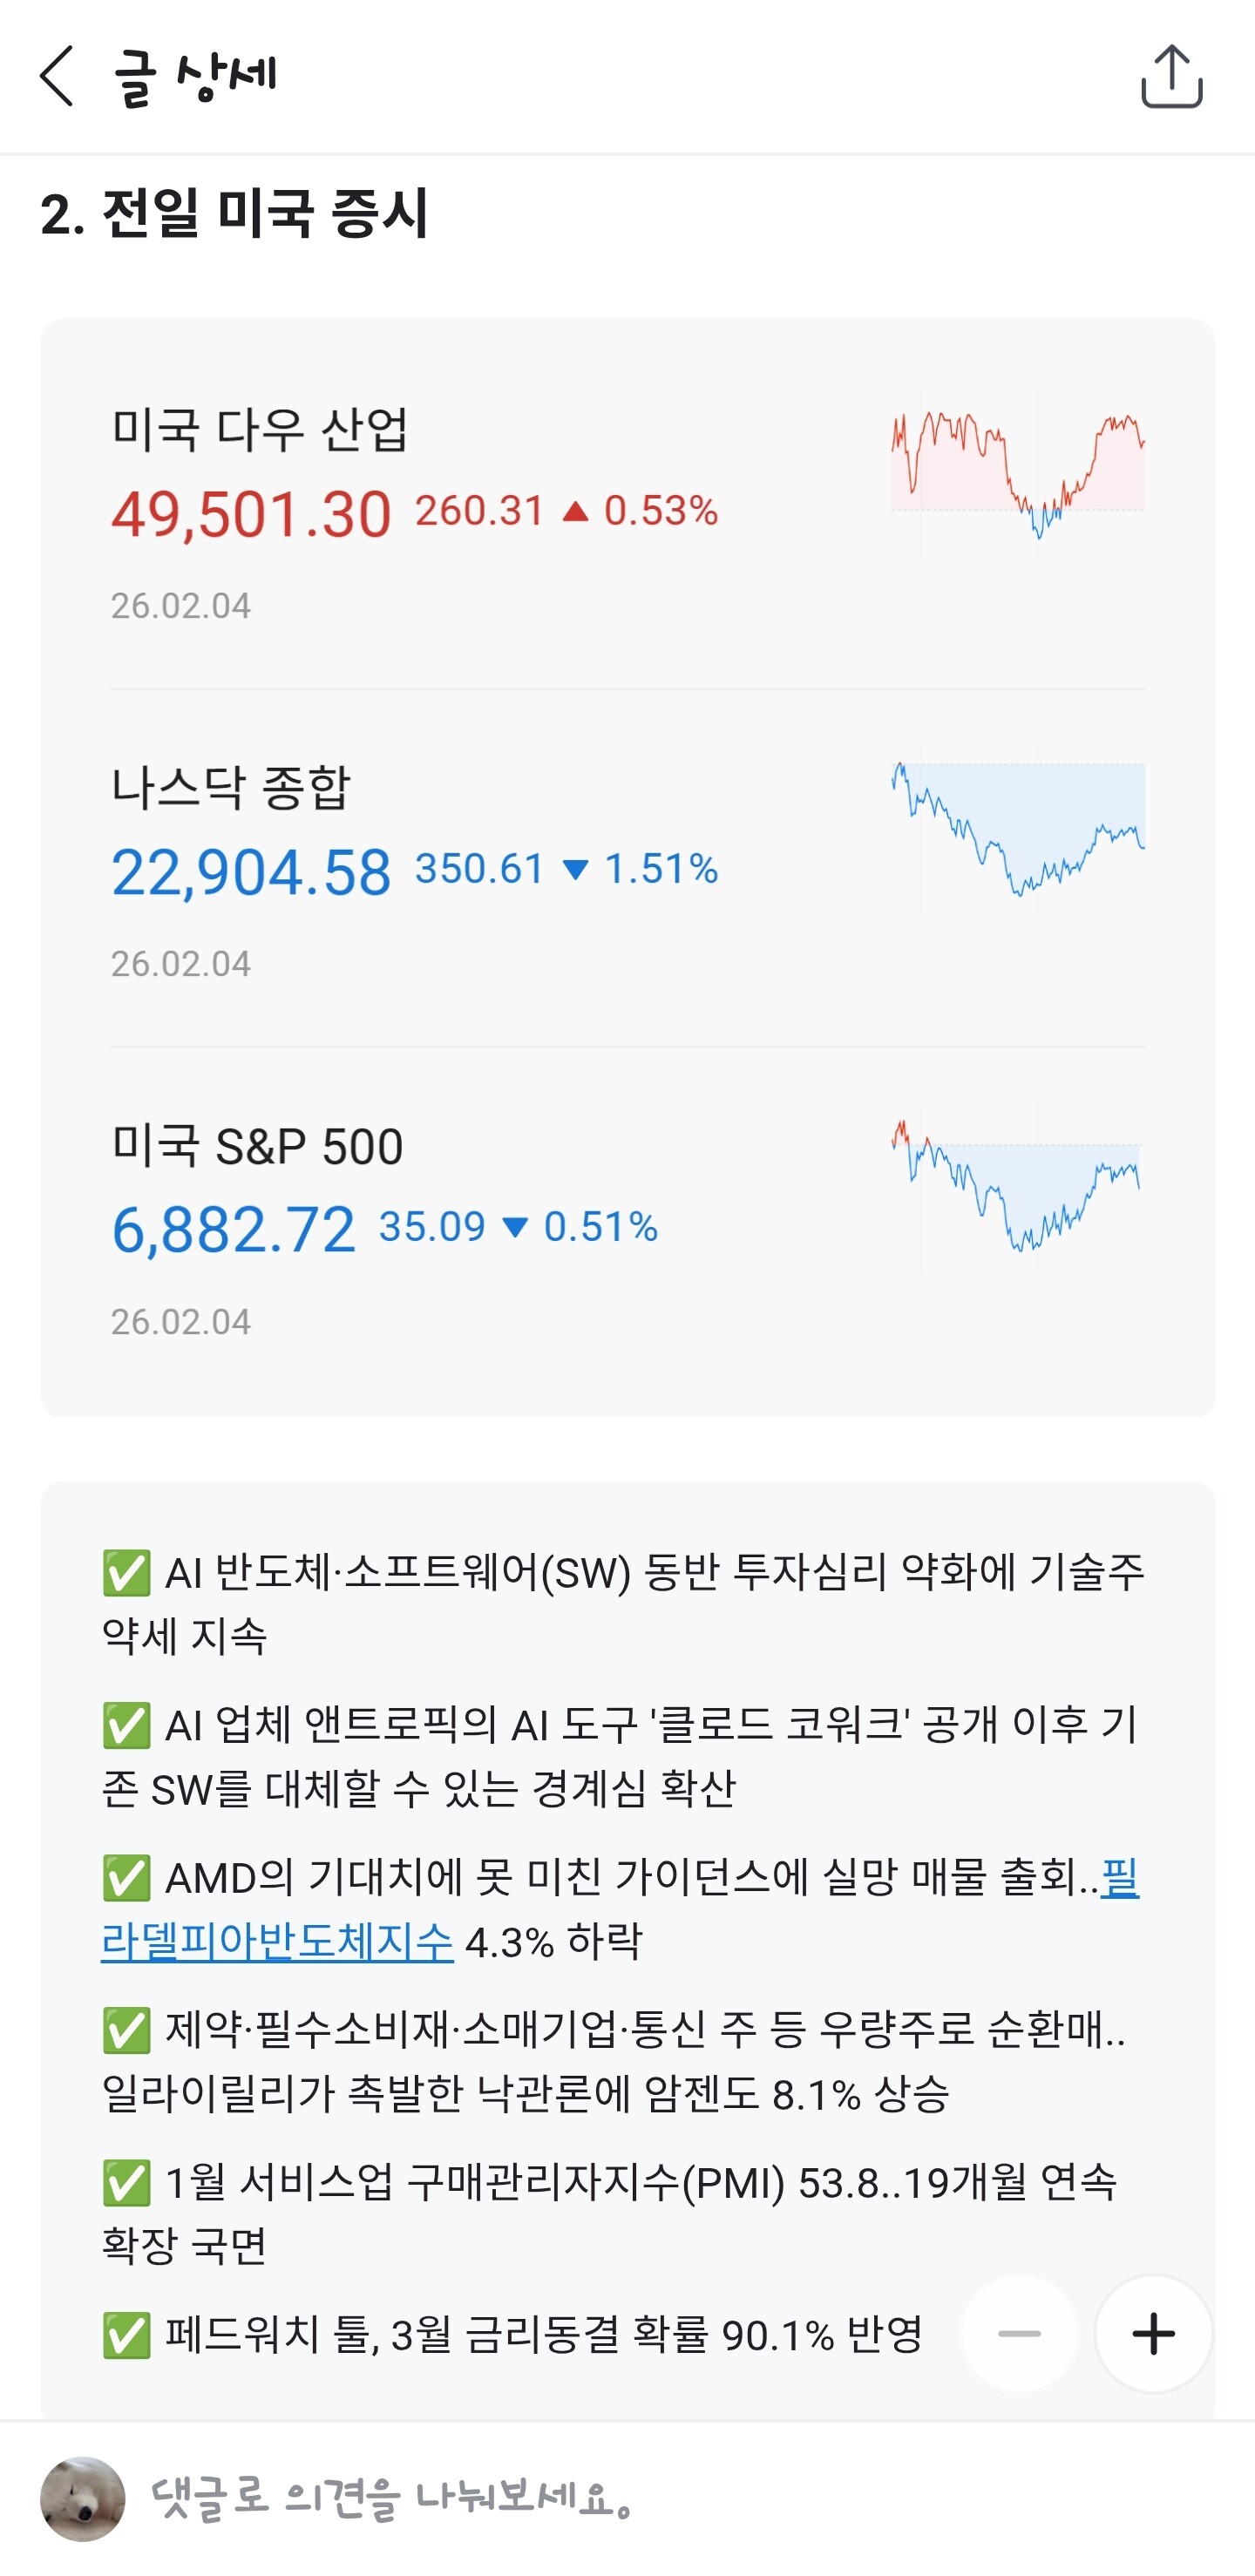Viewport: 1255px width, 2576px height.
Task: Tap the Nasdaq price 22,904.58
Action: tap(251, 872)
